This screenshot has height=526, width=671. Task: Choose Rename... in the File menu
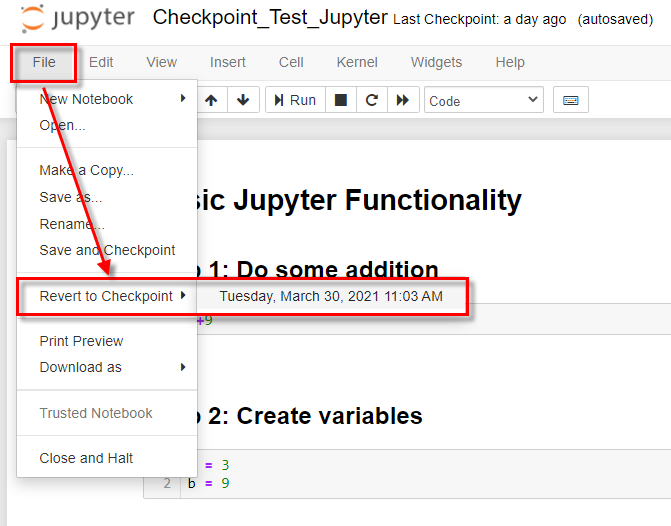pyautogui.click(x=107, y=224)
